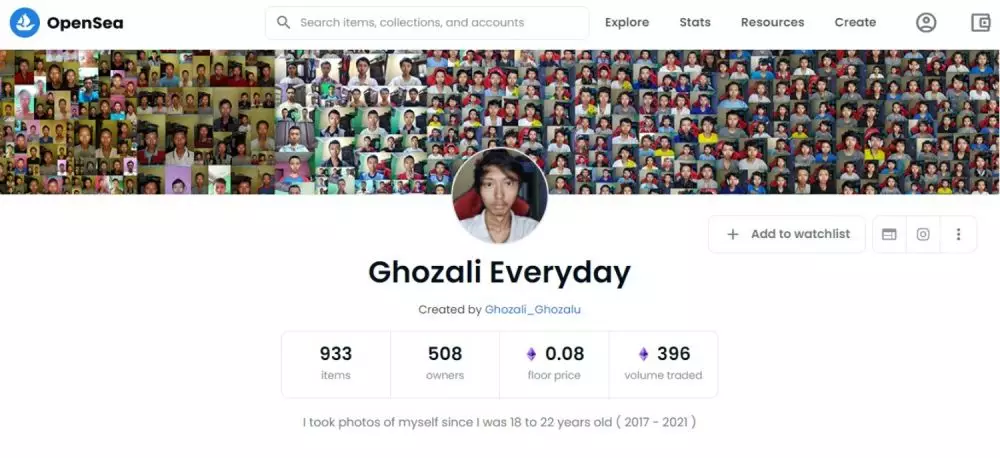Open the collection Instagram icon
1000x458 pixels.
pyautogui.click(x=923, y=234)
